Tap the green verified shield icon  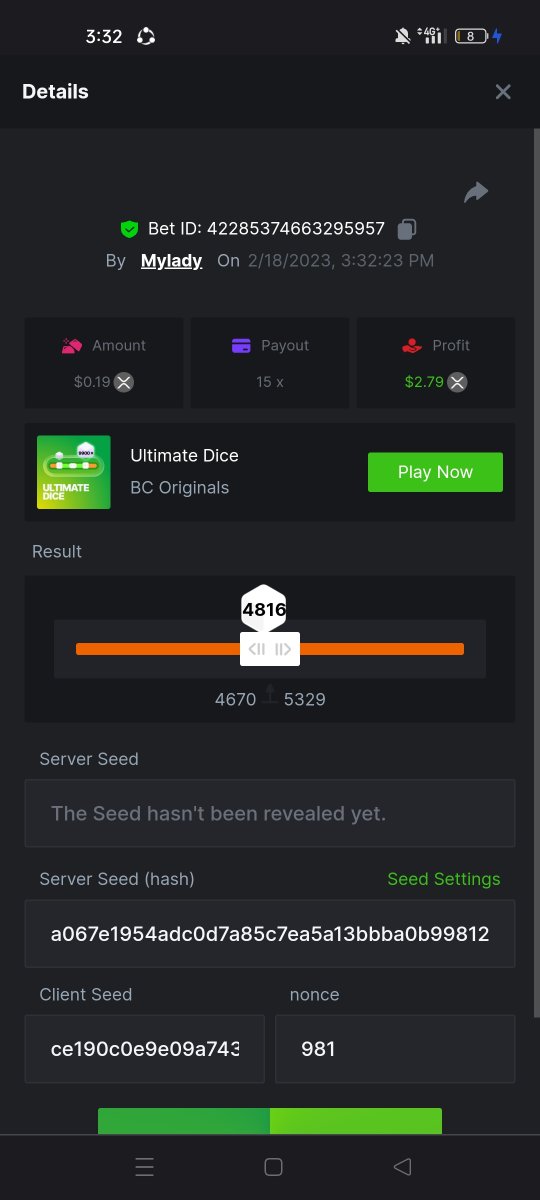coord(129,229)
